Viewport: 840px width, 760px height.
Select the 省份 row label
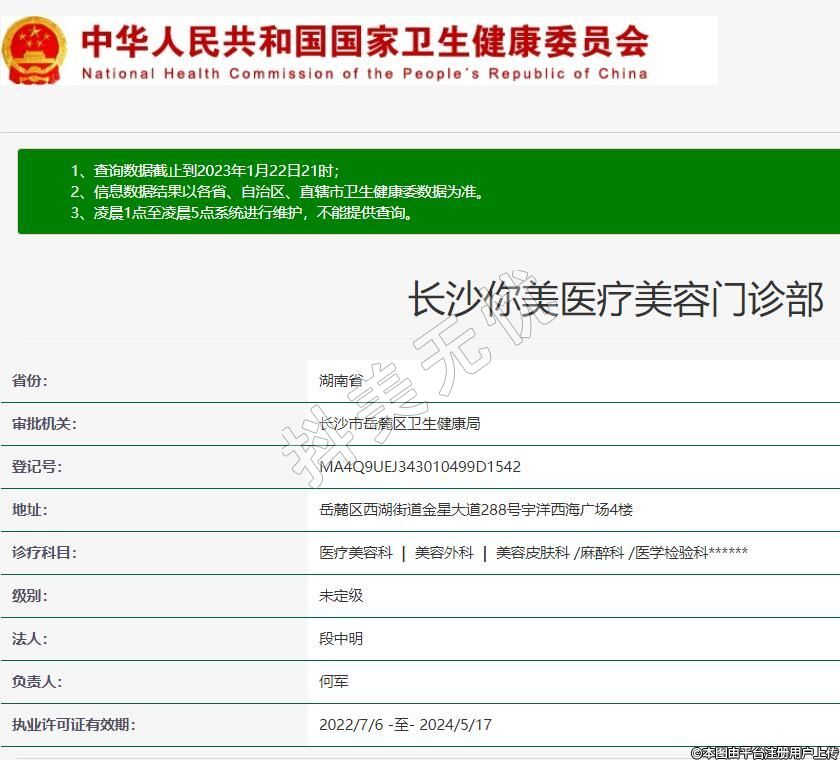coord(30,381)
